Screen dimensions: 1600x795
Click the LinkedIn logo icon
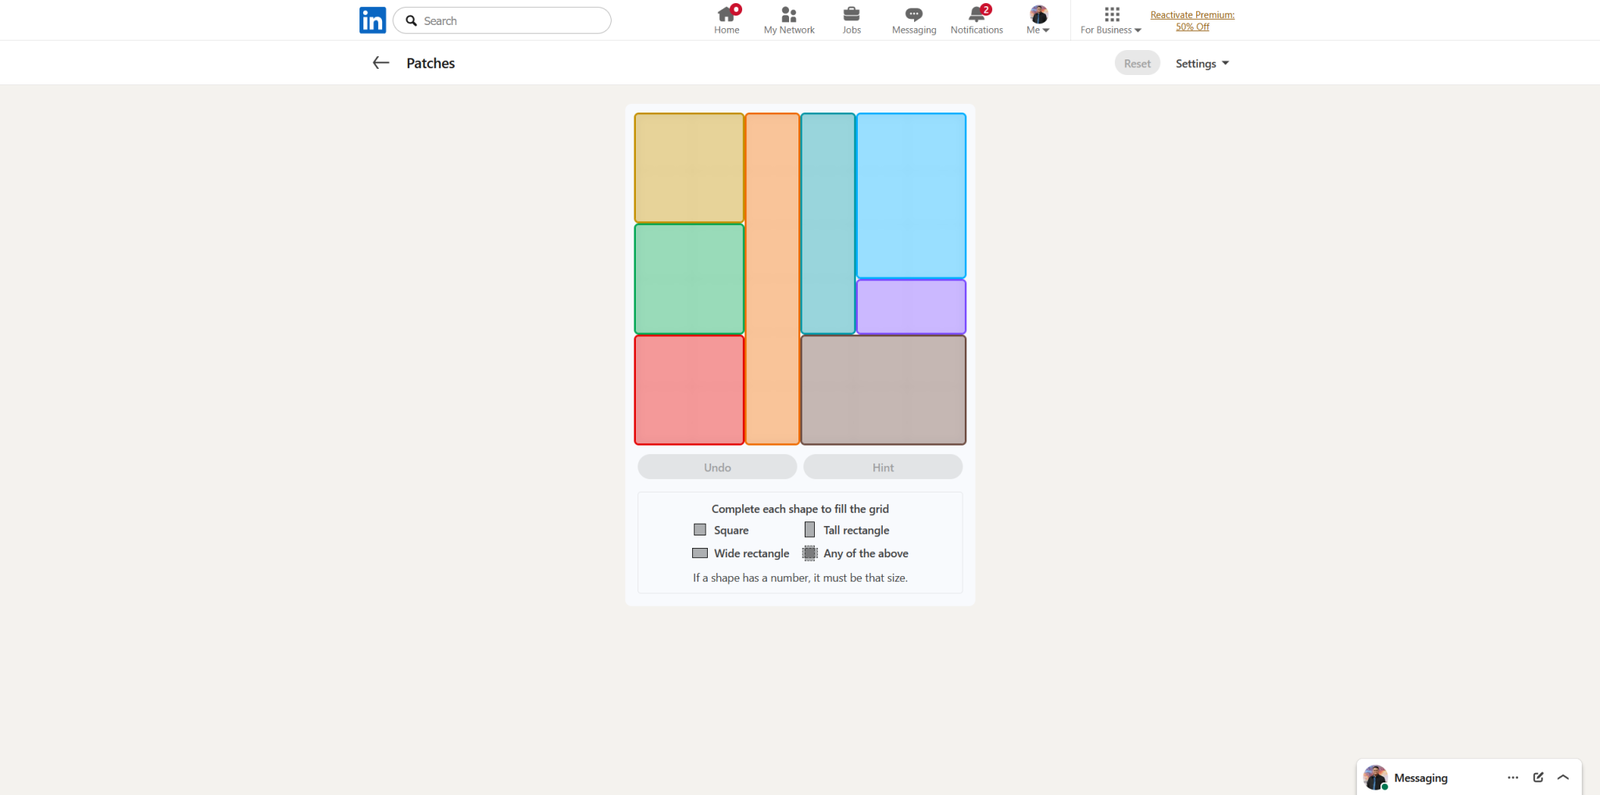point(372,20)
